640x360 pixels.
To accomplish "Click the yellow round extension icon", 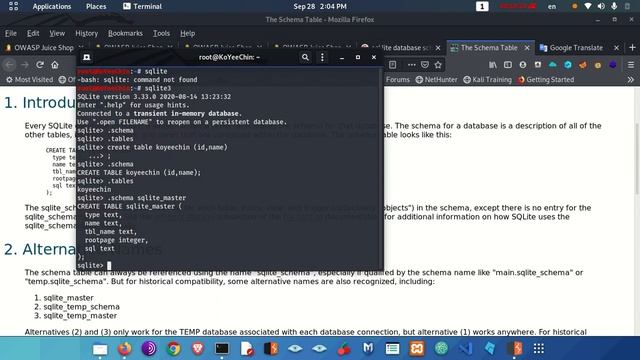I will pyautogui.click(x=598, y=65).
